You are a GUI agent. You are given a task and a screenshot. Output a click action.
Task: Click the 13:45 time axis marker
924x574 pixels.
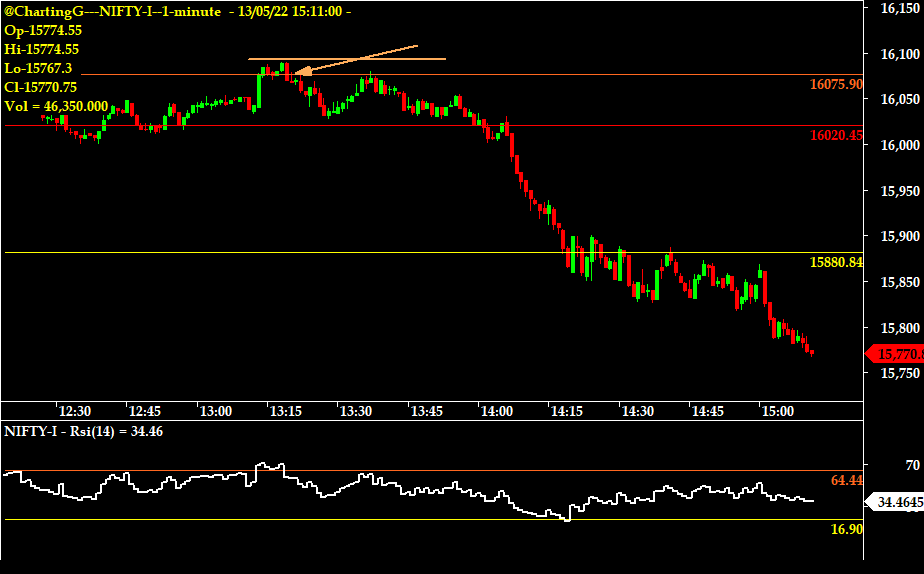tap(427, 411)
